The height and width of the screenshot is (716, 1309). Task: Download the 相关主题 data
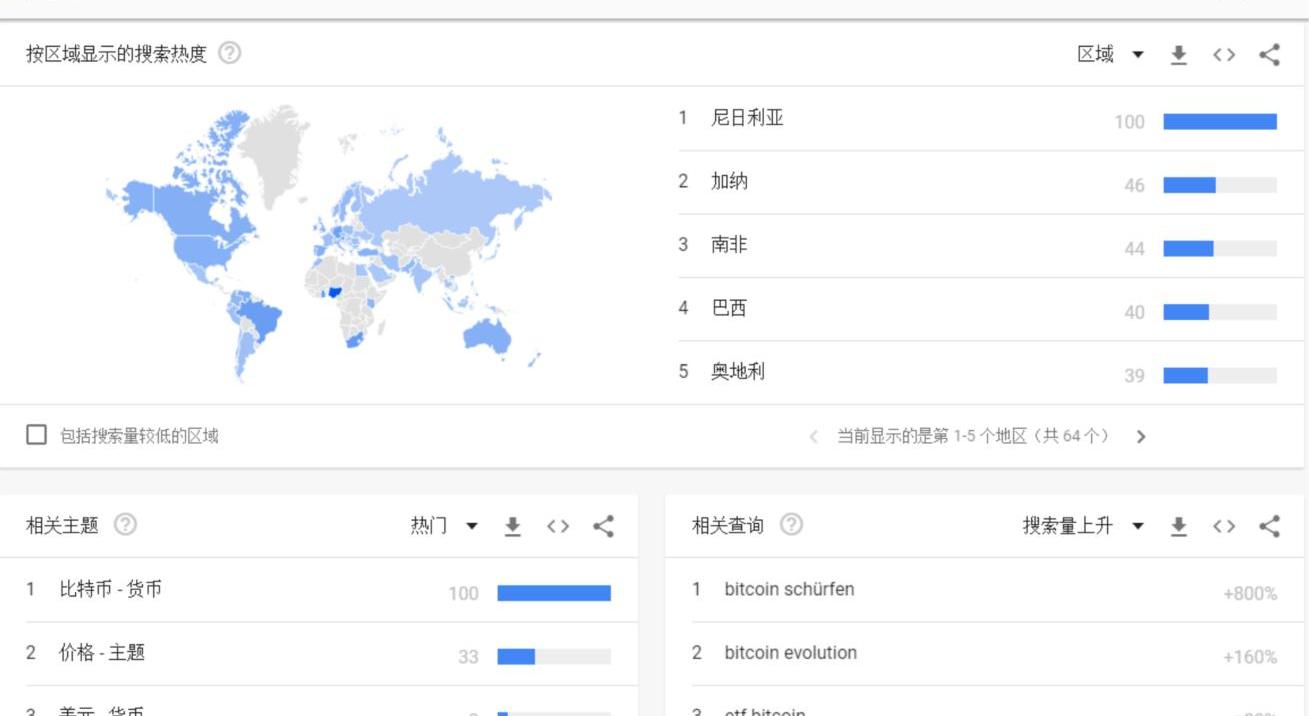[x=513, y=526]
